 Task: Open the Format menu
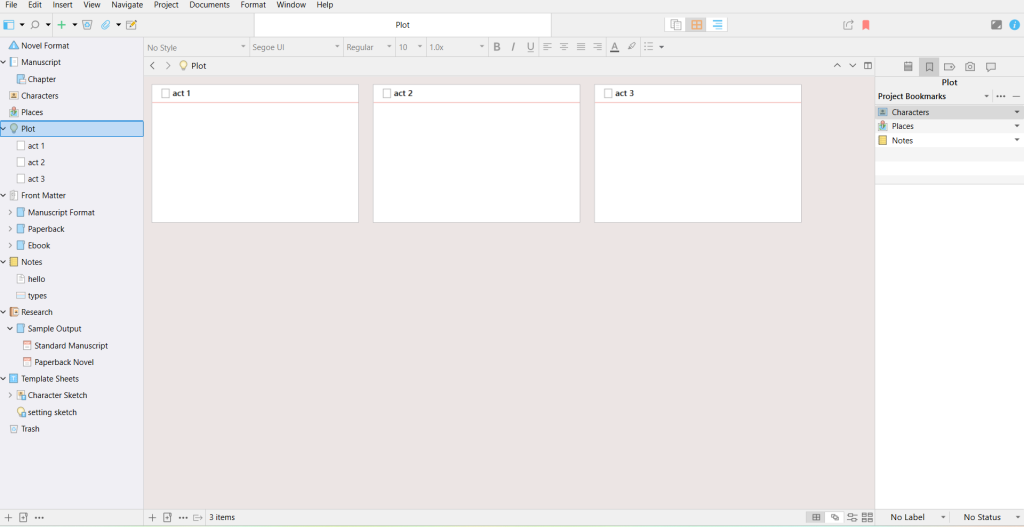(x=253, y=5)
